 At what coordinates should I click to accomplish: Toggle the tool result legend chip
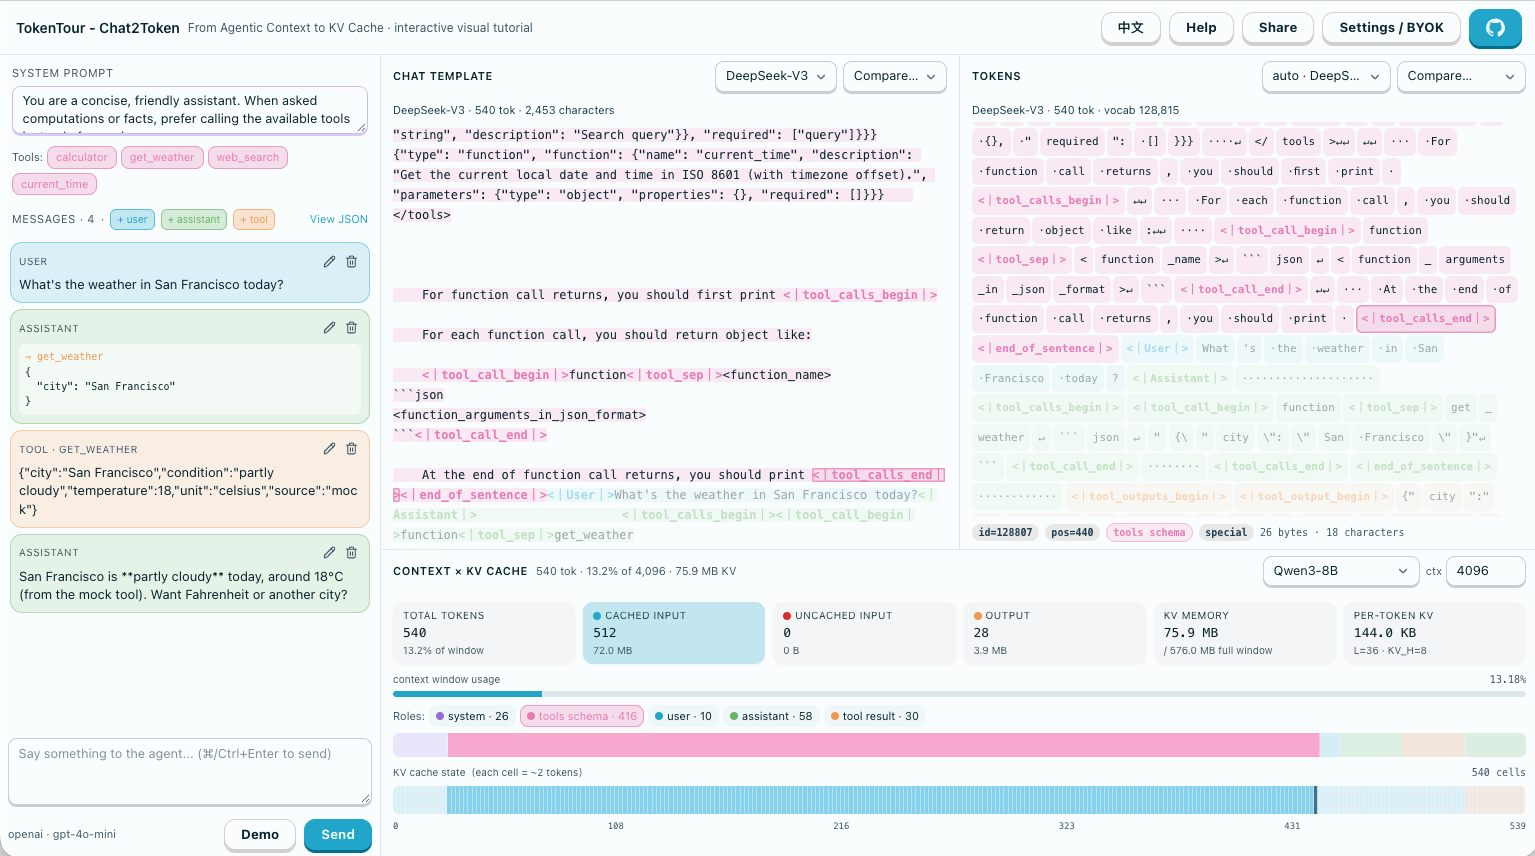[875, 716]
